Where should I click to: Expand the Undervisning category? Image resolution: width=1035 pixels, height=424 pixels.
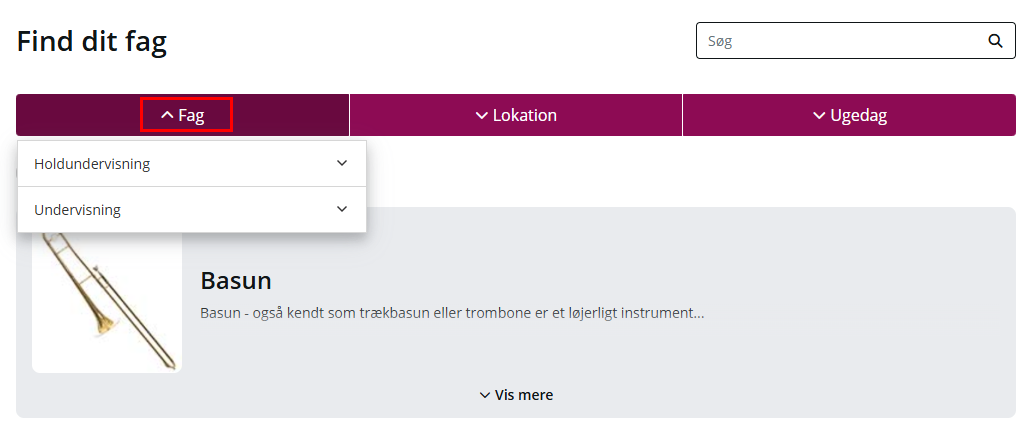[x=191, y=210]
